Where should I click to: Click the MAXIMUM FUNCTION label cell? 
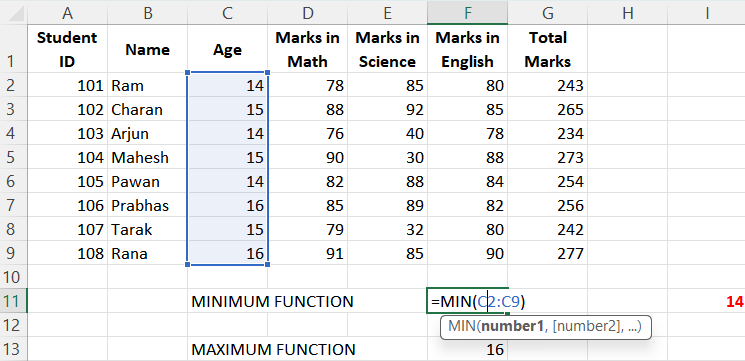273,350
